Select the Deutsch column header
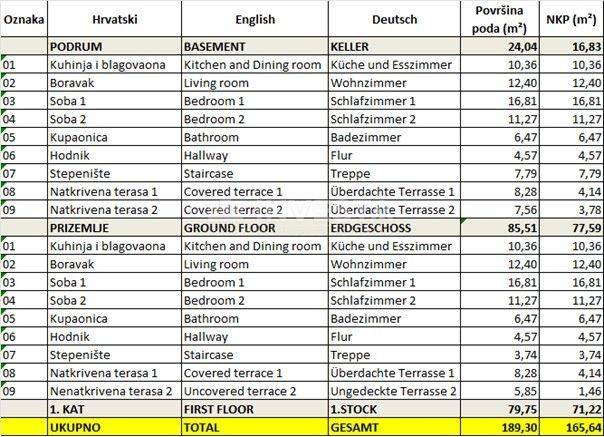The width and height of the screenshot is (604, 437). (x=394, y=19)
